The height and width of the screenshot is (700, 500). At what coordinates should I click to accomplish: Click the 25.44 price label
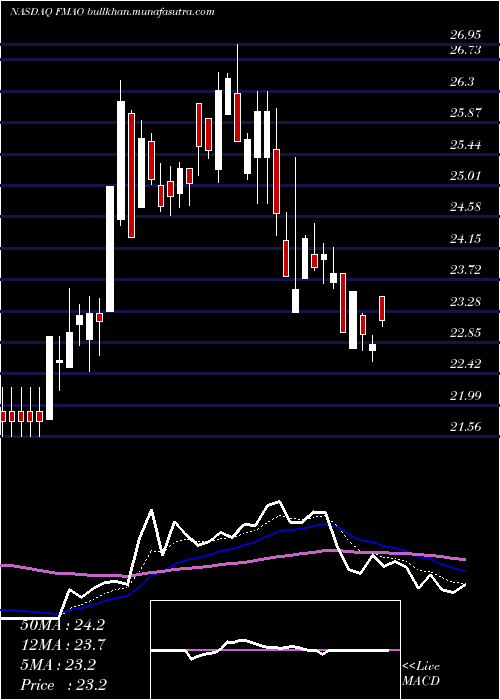[466, 145]
